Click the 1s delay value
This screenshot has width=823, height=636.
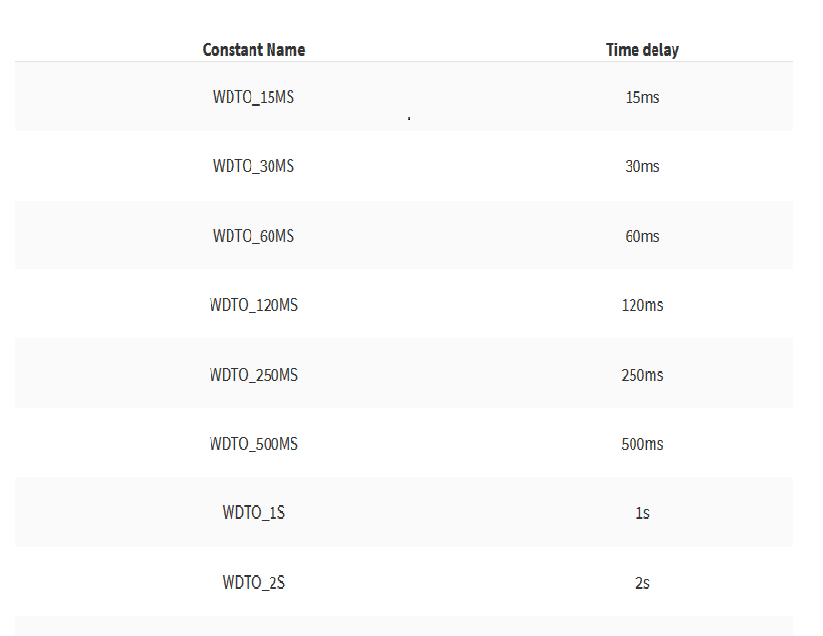pos(642,512)
